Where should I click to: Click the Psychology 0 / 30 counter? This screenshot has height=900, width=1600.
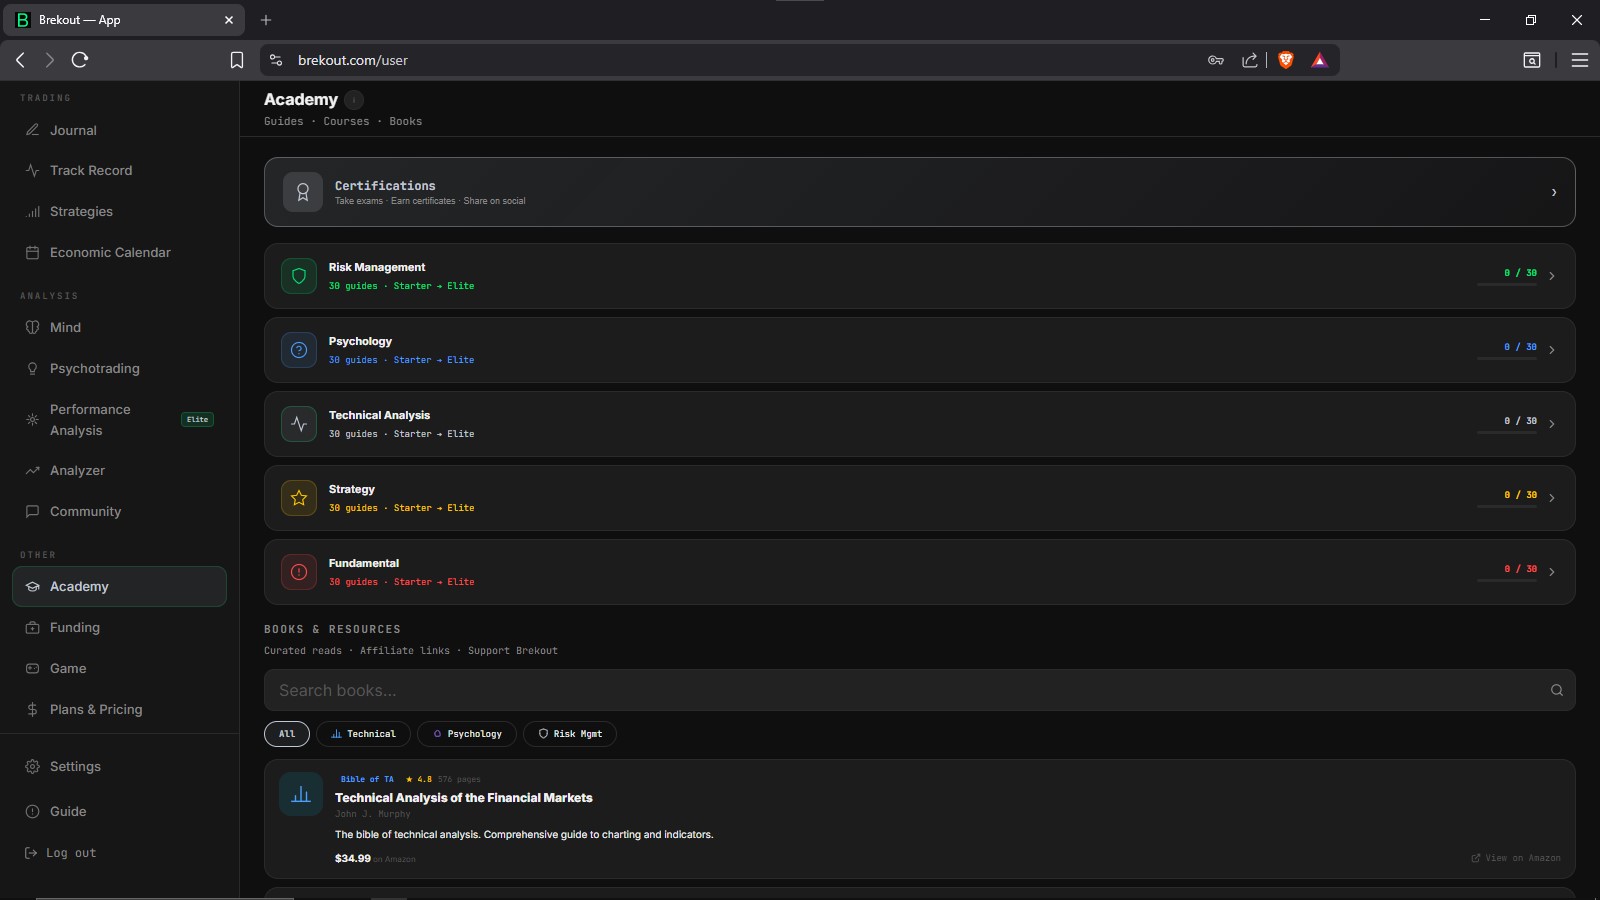(x=1520, y=347)
